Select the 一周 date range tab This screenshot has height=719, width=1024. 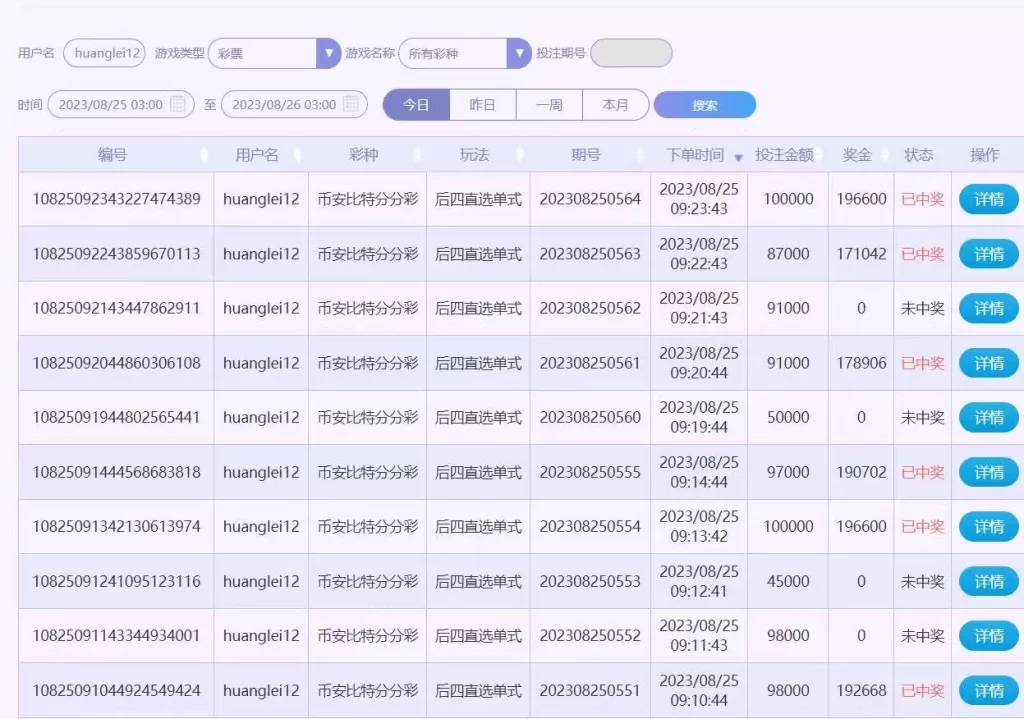549,105
